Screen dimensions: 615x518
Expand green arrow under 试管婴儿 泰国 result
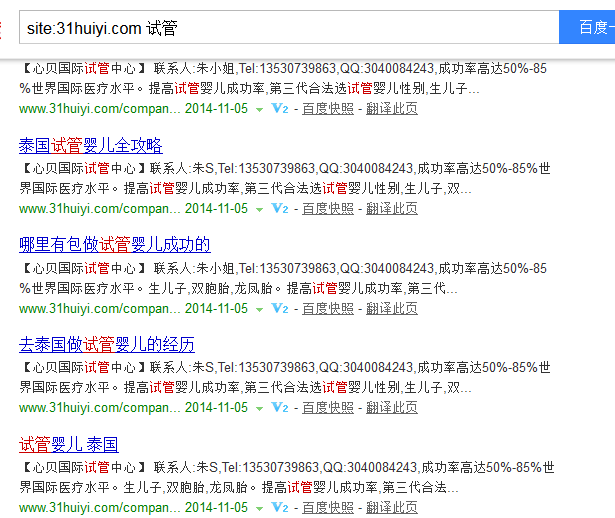pyautogui.click(x=259, y=508)
